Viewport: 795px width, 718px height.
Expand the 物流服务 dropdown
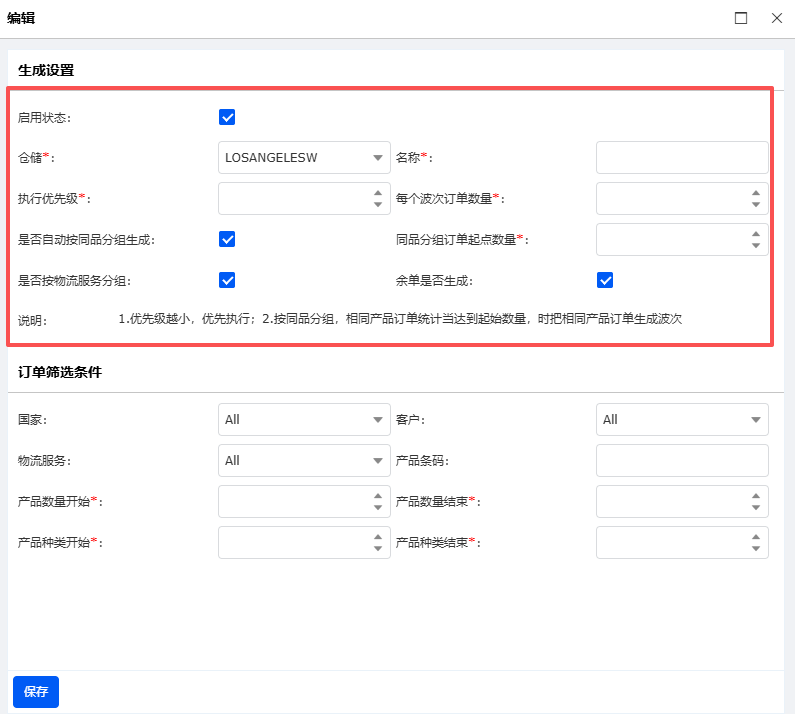click(x=304, y=461)
